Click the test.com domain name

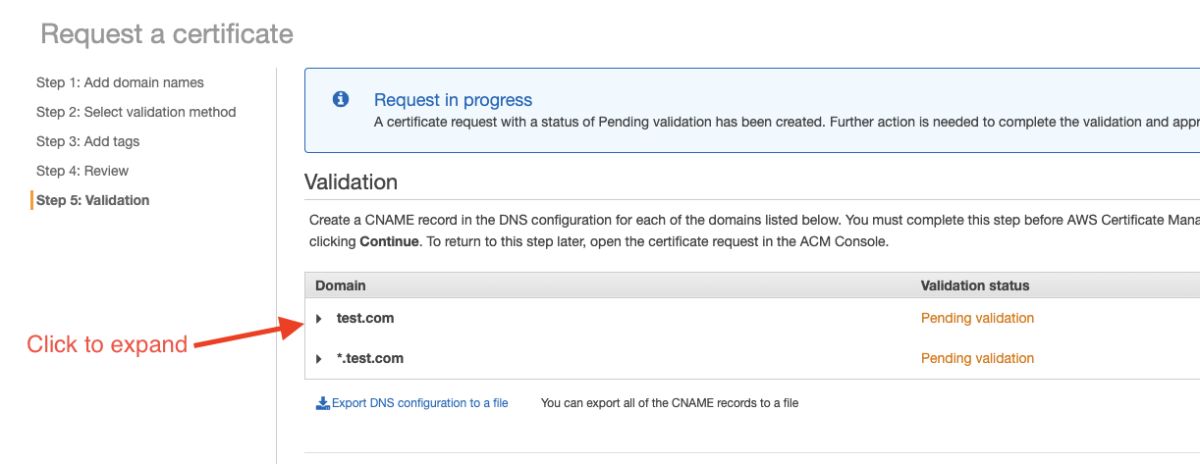pos(365,318)
